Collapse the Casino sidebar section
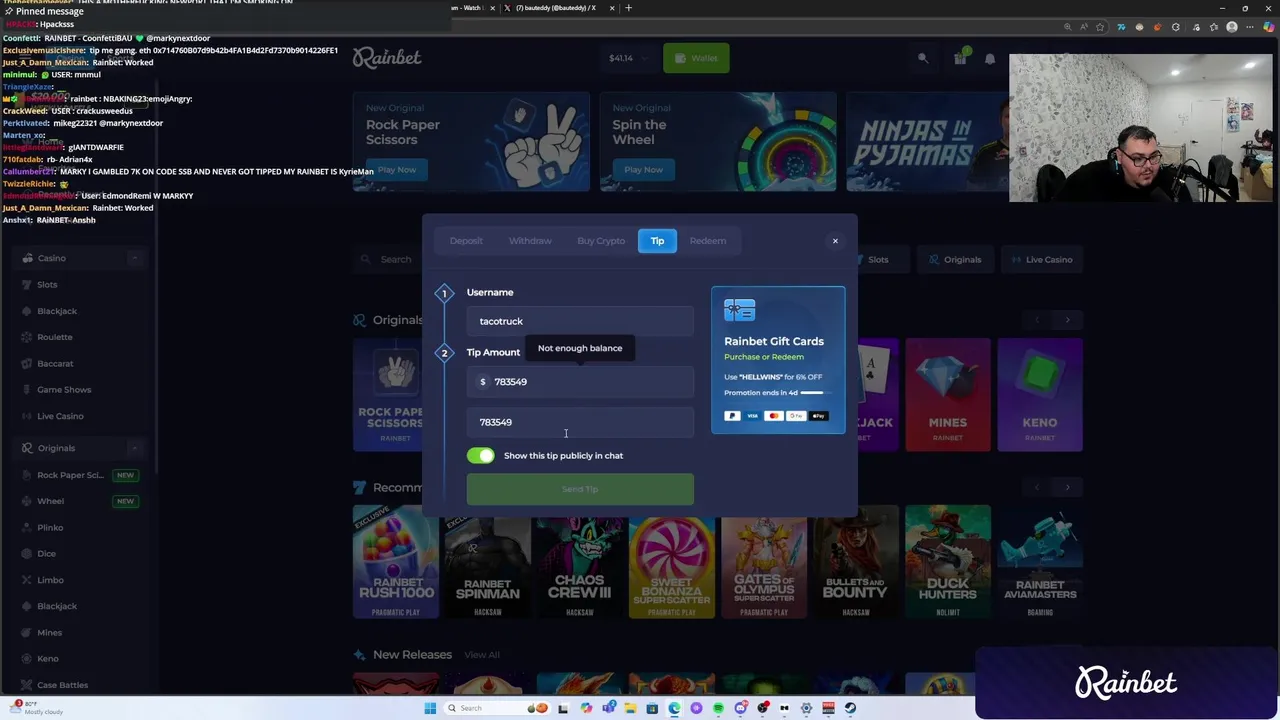1280x720 pixels. [x=134, y=258]
